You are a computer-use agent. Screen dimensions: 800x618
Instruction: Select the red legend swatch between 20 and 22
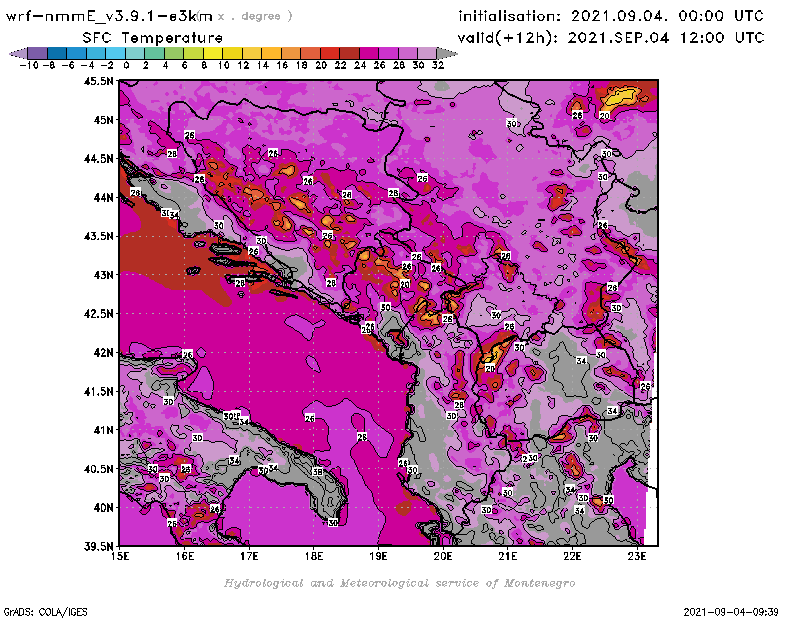pyautogui.click(x=330, y=53)
